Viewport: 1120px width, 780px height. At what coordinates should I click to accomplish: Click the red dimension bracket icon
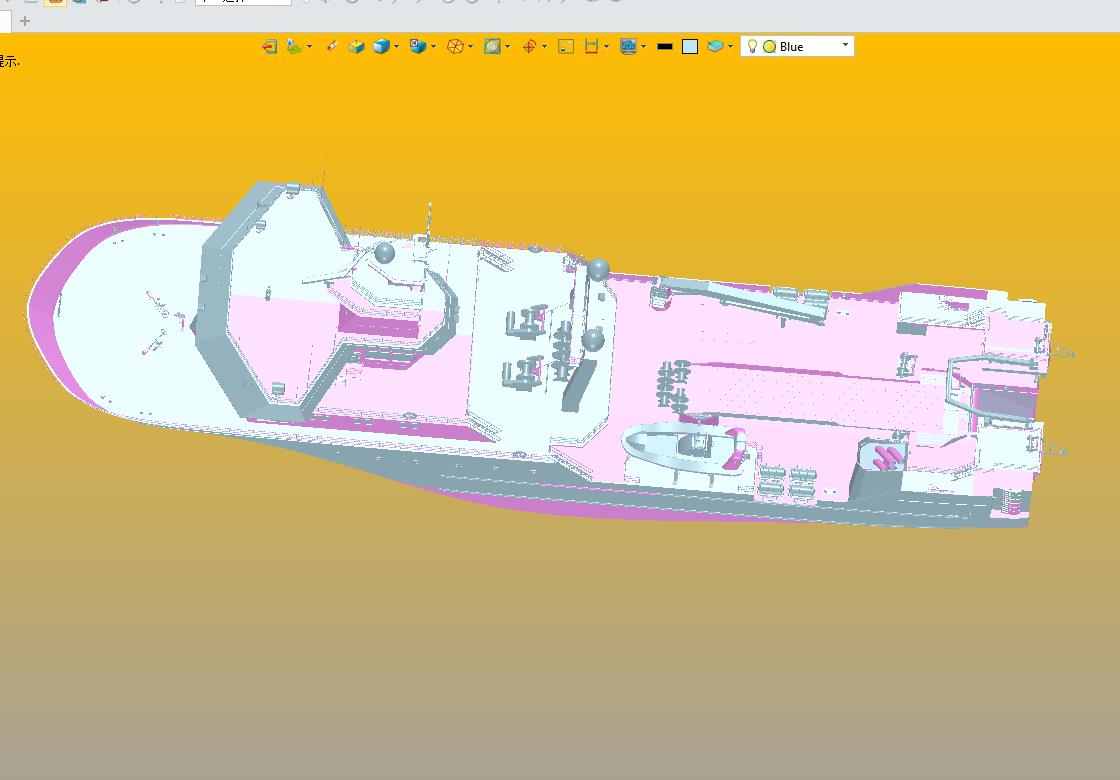591,46
